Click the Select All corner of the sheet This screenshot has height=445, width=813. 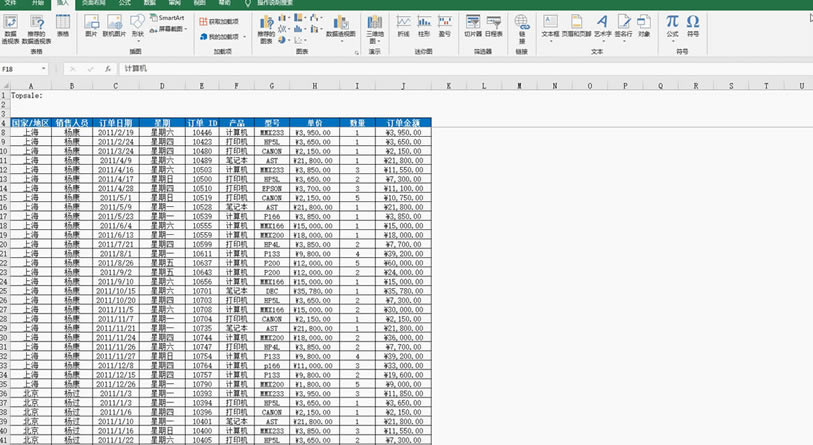pyautogui.click(x=5, y=86)
